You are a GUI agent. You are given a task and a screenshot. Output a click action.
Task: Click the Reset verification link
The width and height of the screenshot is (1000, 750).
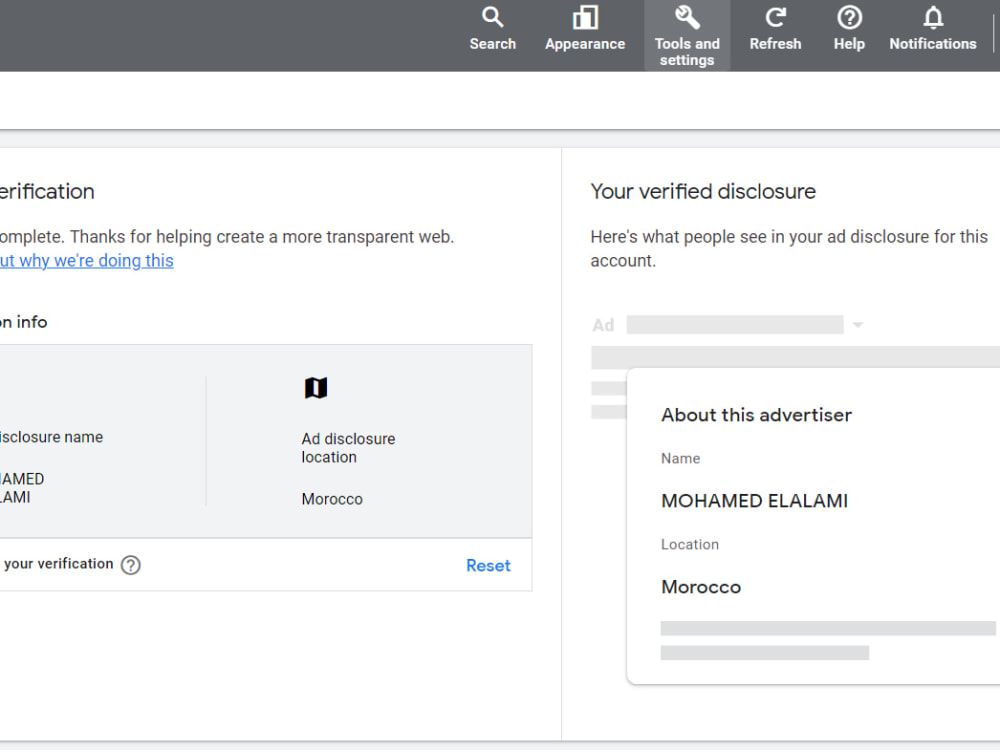tap(488, 566)
